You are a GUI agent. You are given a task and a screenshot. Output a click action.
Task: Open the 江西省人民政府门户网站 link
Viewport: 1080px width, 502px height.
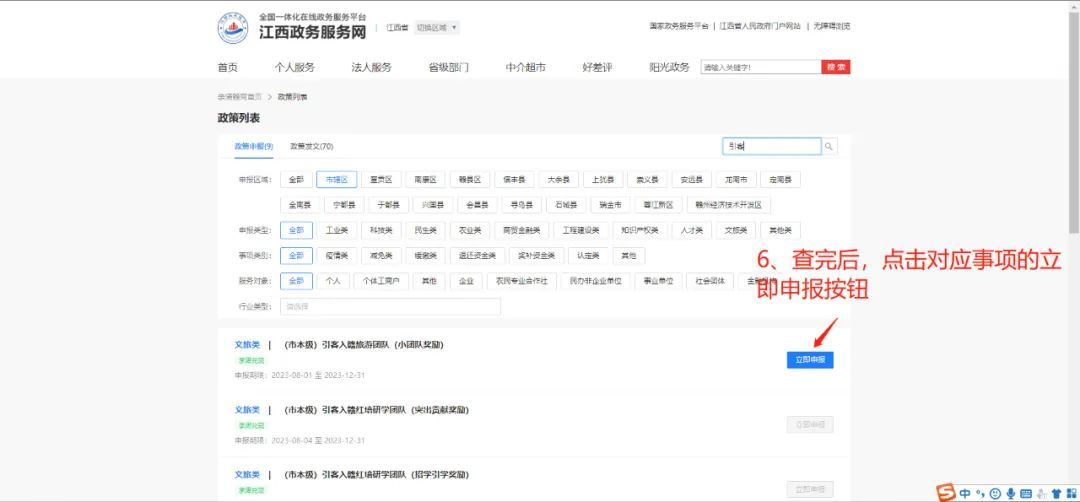click(x=760, y=26)
